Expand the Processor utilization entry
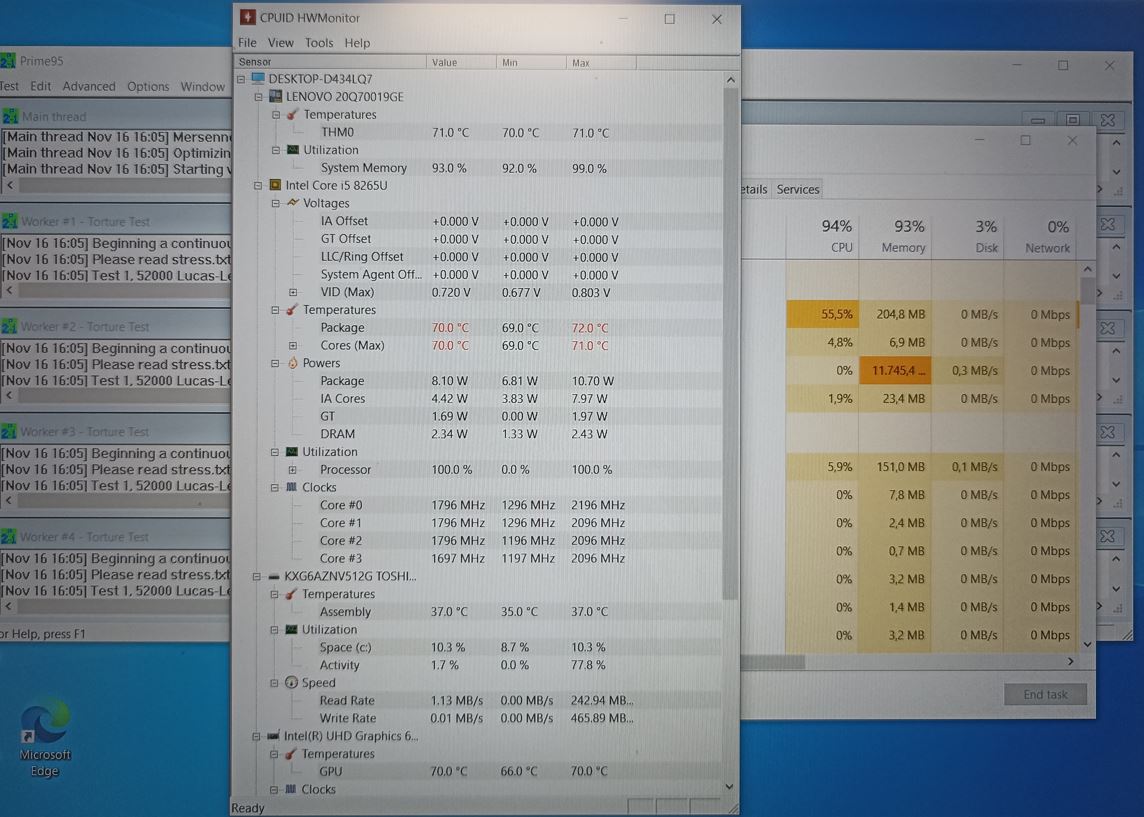Screen dimensions: 1144x817 (293, 471)
